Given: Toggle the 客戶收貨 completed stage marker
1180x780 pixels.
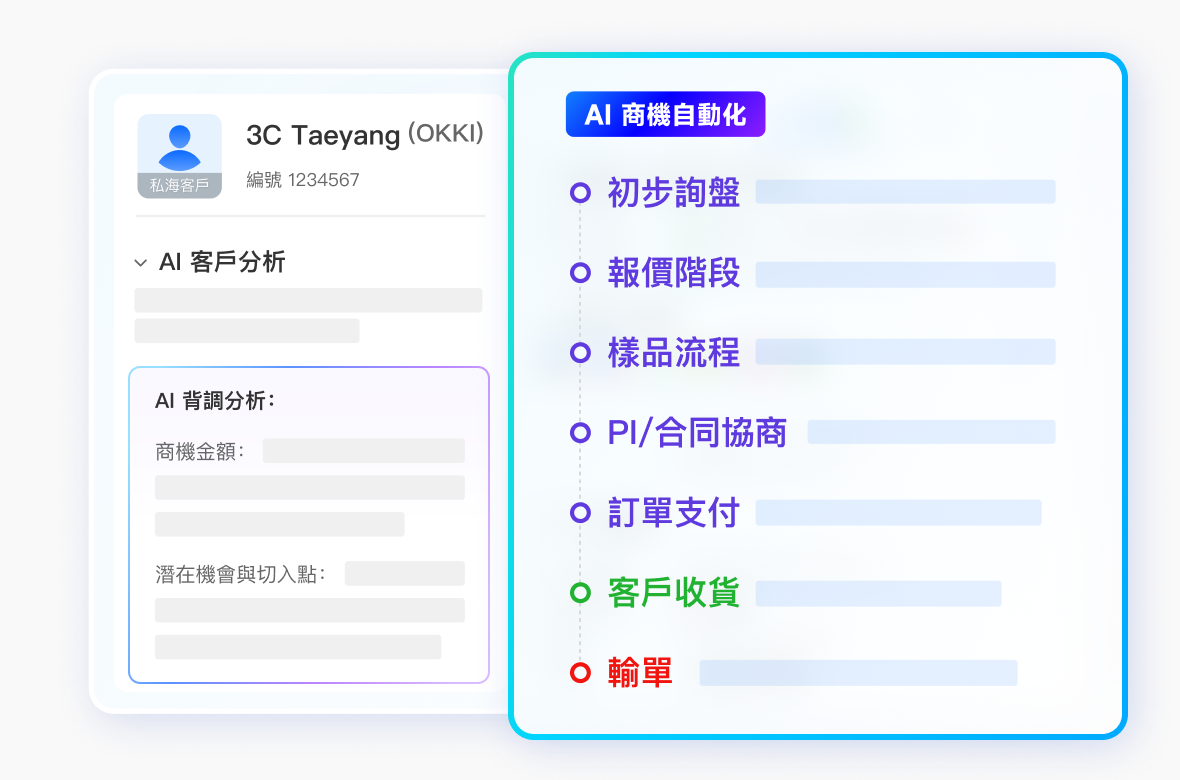Looking at the screenshot, I should tap(582, 592).
